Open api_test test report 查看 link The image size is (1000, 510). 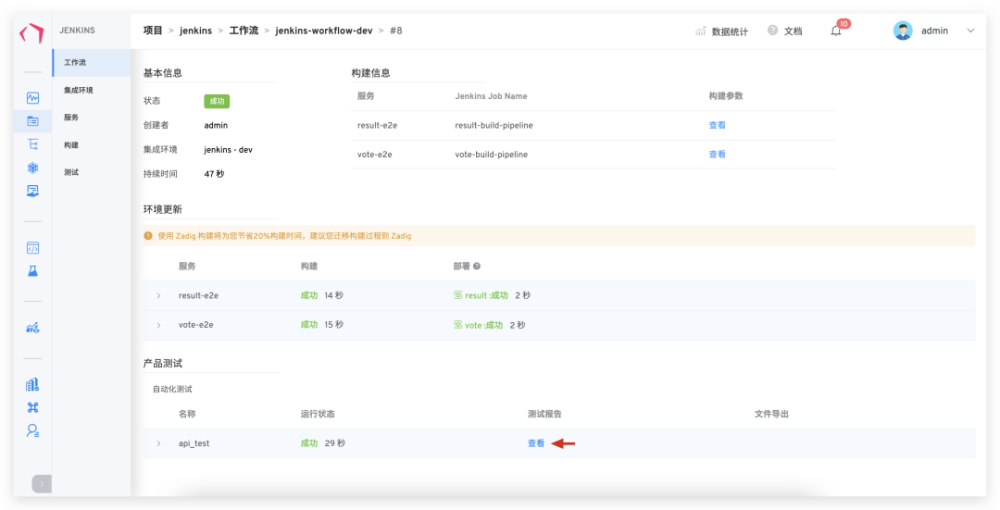pyautogui.click(x=536, y=443)
